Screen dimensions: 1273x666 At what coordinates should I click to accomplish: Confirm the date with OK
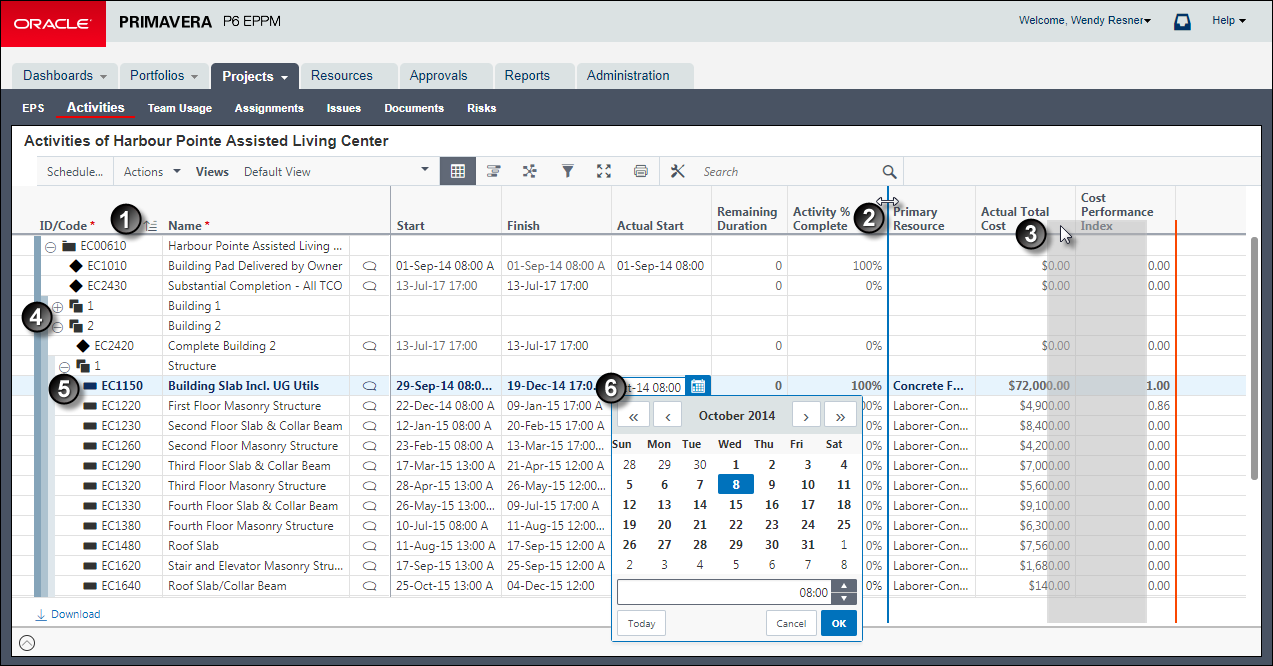839,623
